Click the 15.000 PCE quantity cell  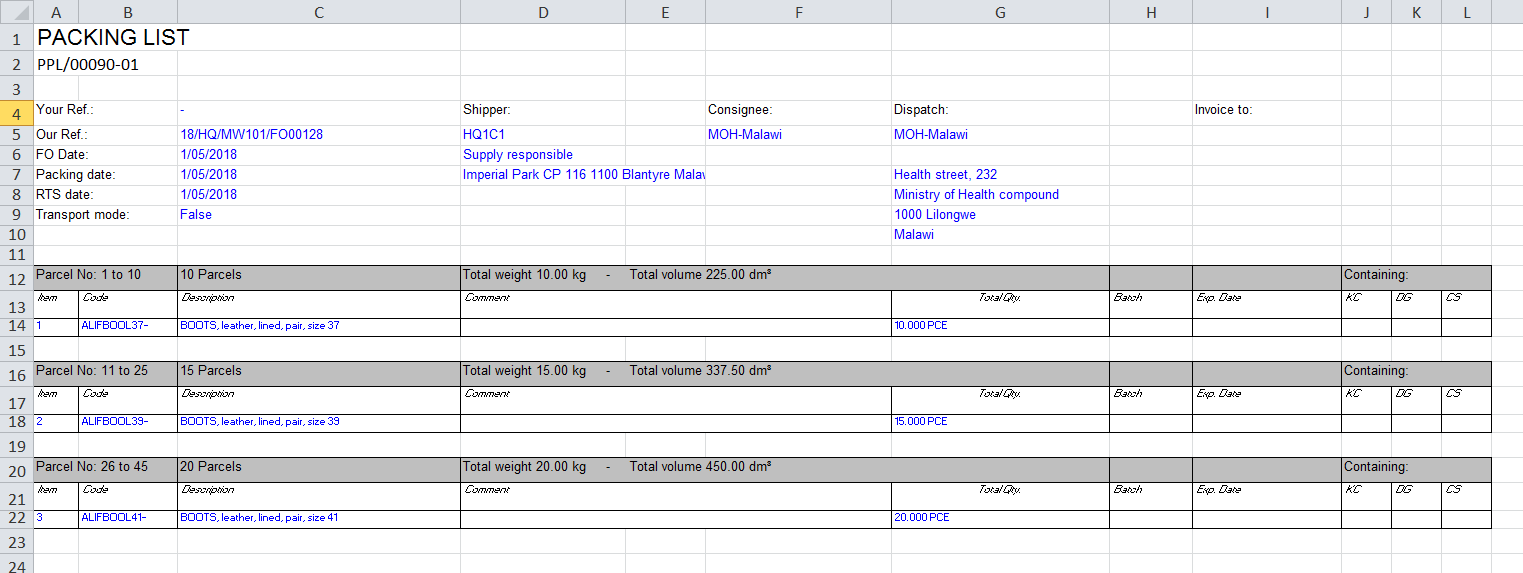[x=920, y=422]
